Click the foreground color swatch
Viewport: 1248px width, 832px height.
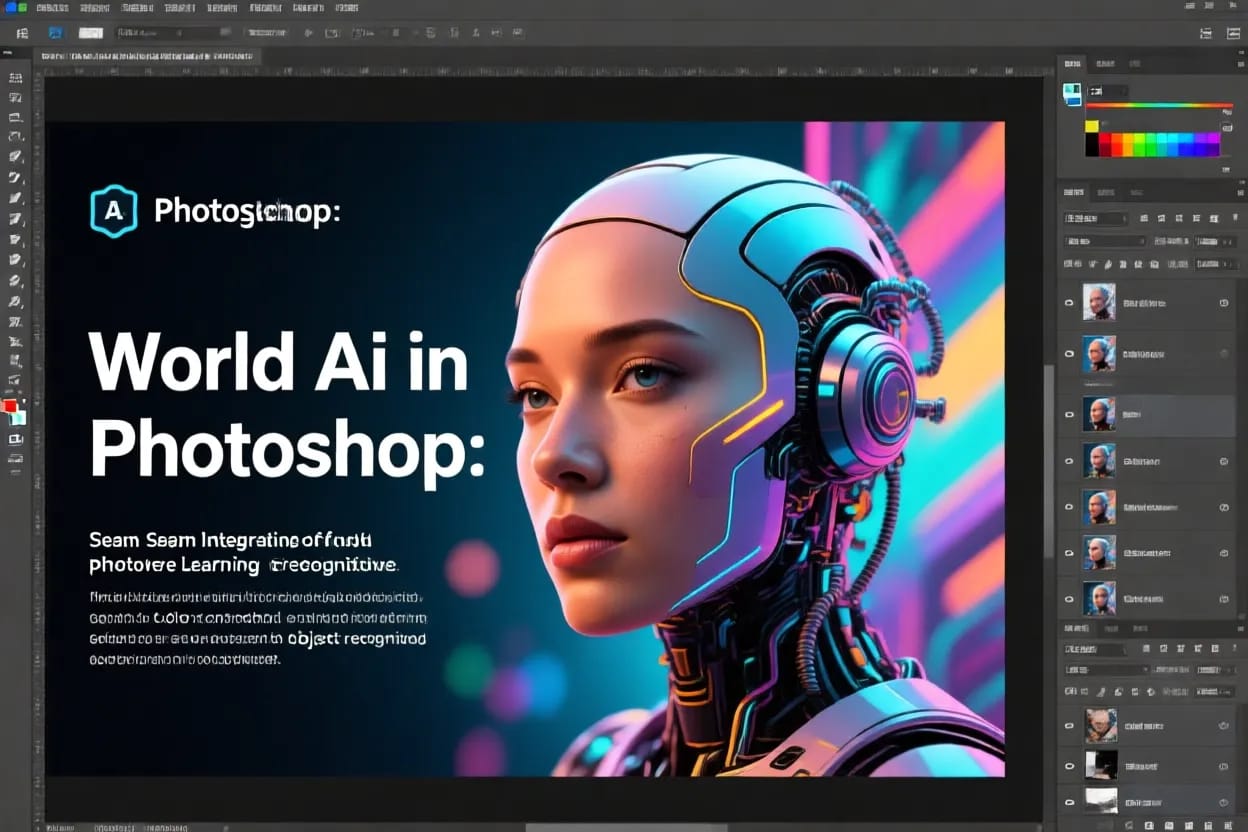tap(10, 404)
